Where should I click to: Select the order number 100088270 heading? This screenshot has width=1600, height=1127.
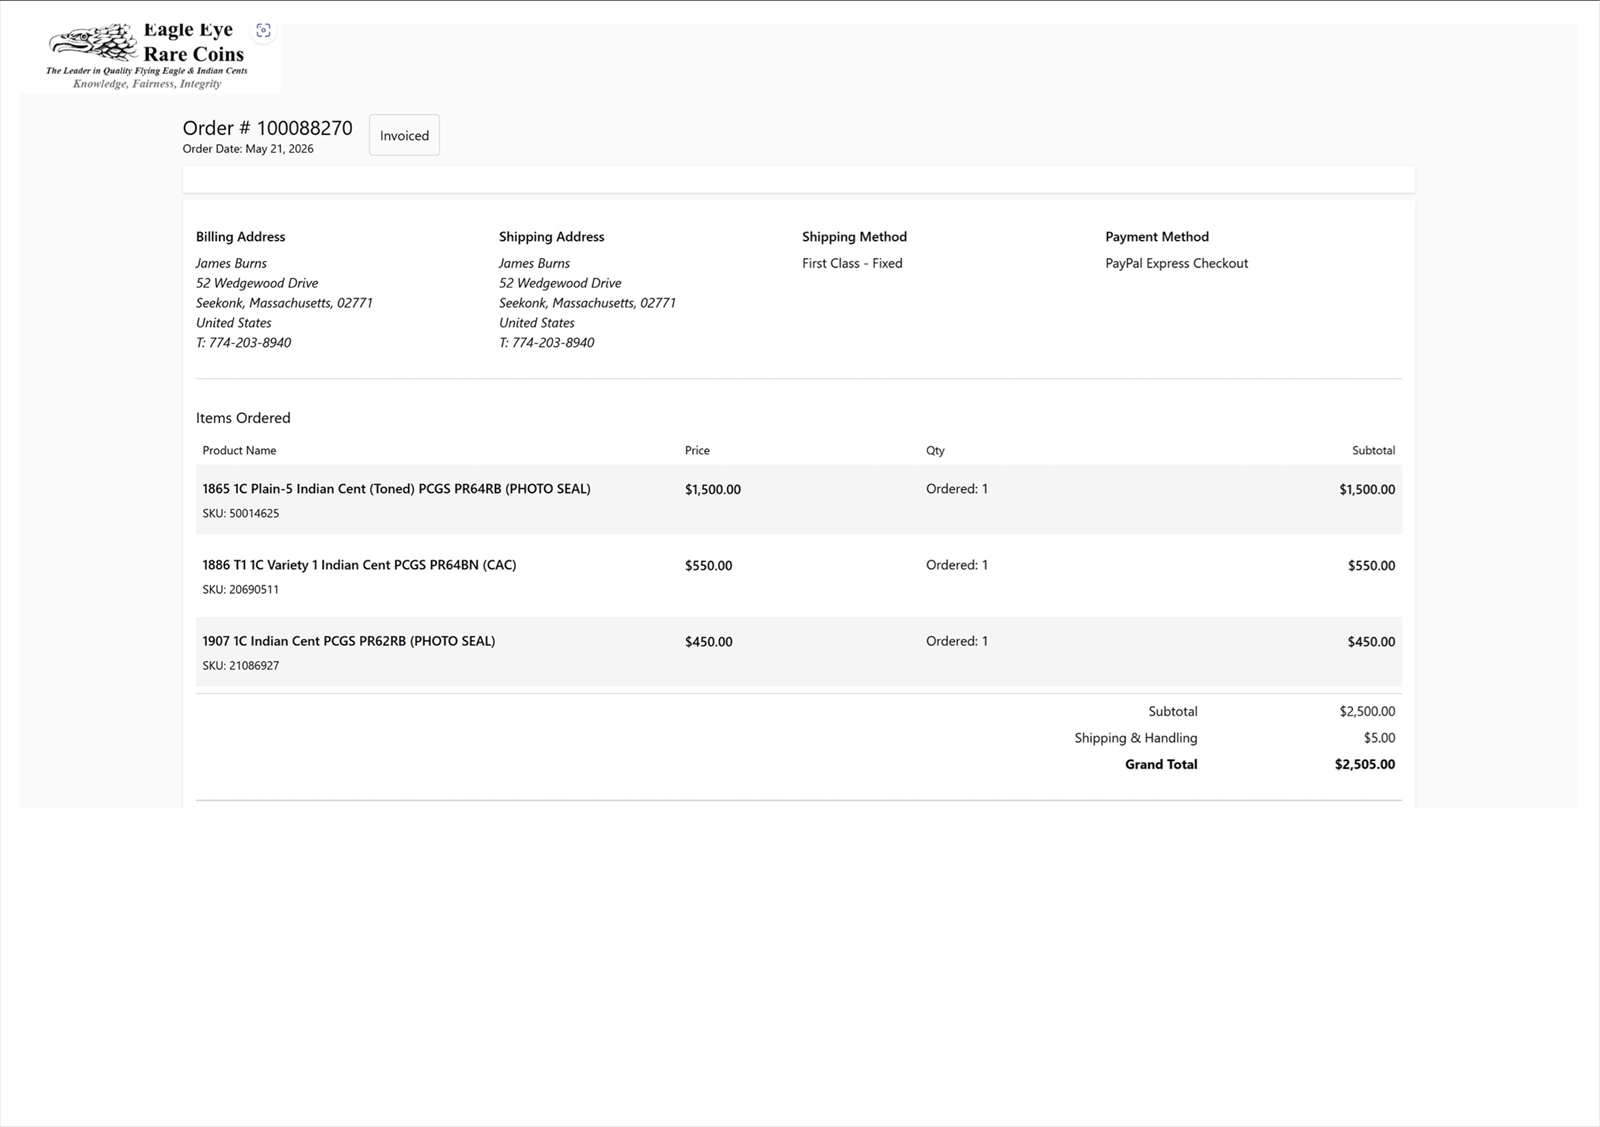(x=267, y=128)
